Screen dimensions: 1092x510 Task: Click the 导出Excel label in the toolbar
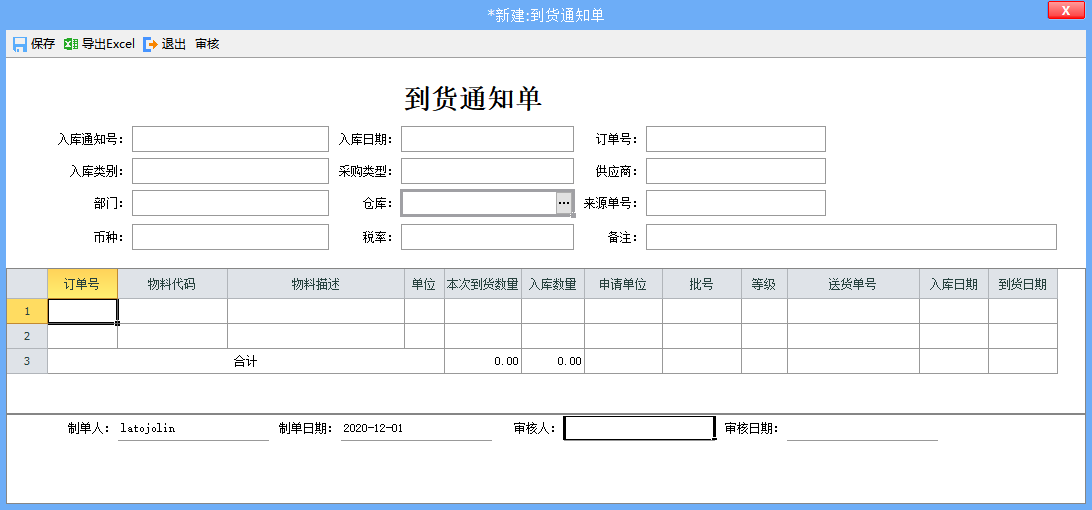click(x=109, y=44)
